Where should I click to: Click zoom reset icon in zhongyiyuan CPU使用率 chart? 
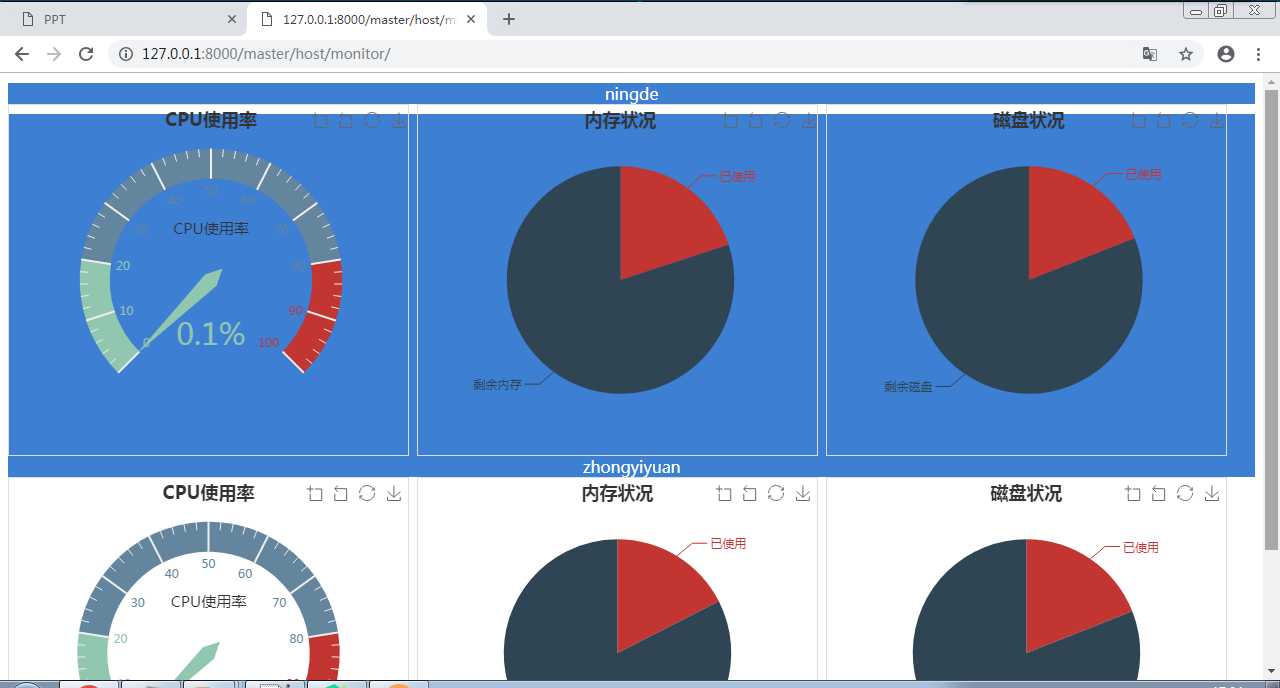pyautogui.click(x=341, y=493)
